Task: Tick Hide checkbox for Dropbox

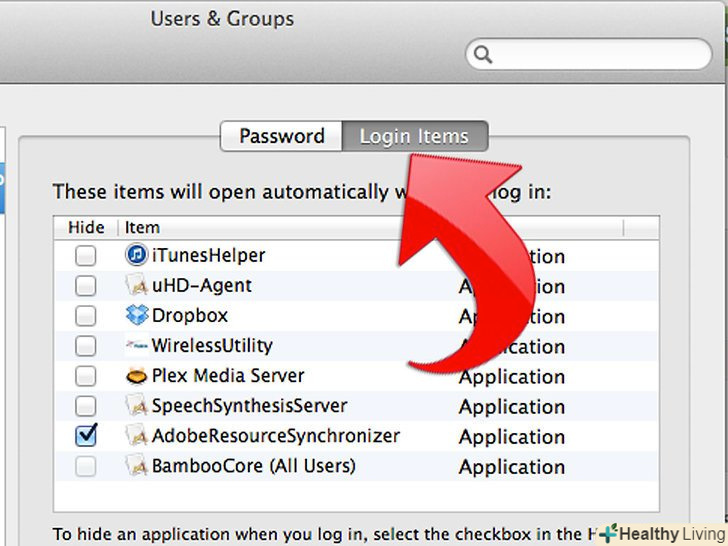Action: click(x=86, y=316)
